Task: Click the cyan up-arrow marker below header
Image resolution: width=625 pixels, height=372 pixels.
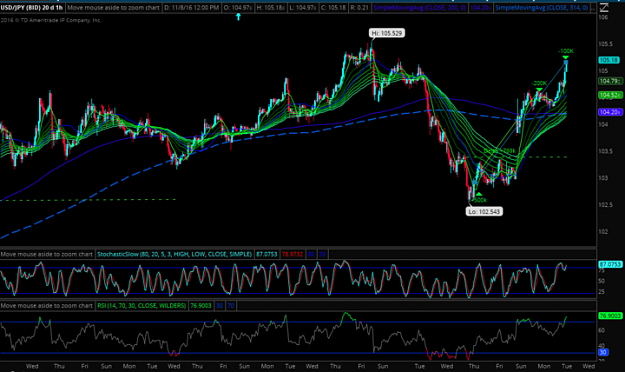Action: point(238,16)
